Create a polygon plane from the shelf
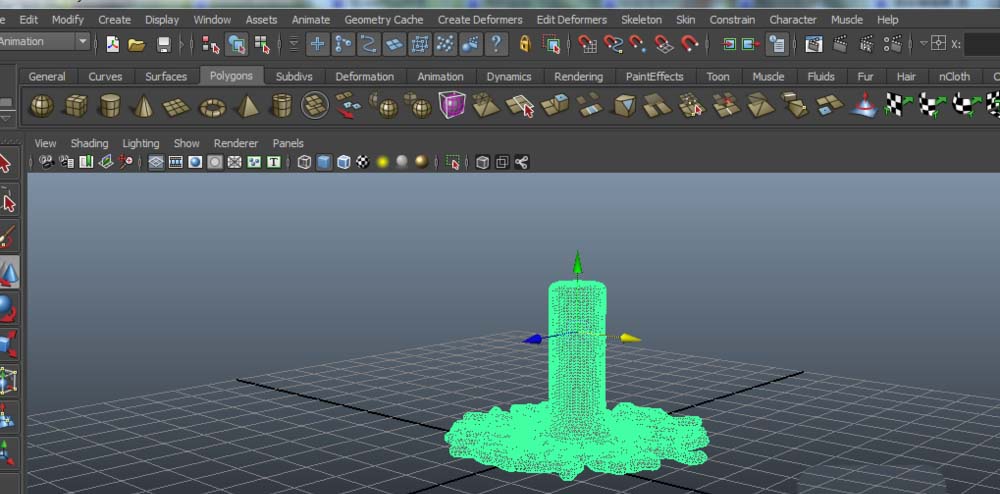 (x=177, y=106)
